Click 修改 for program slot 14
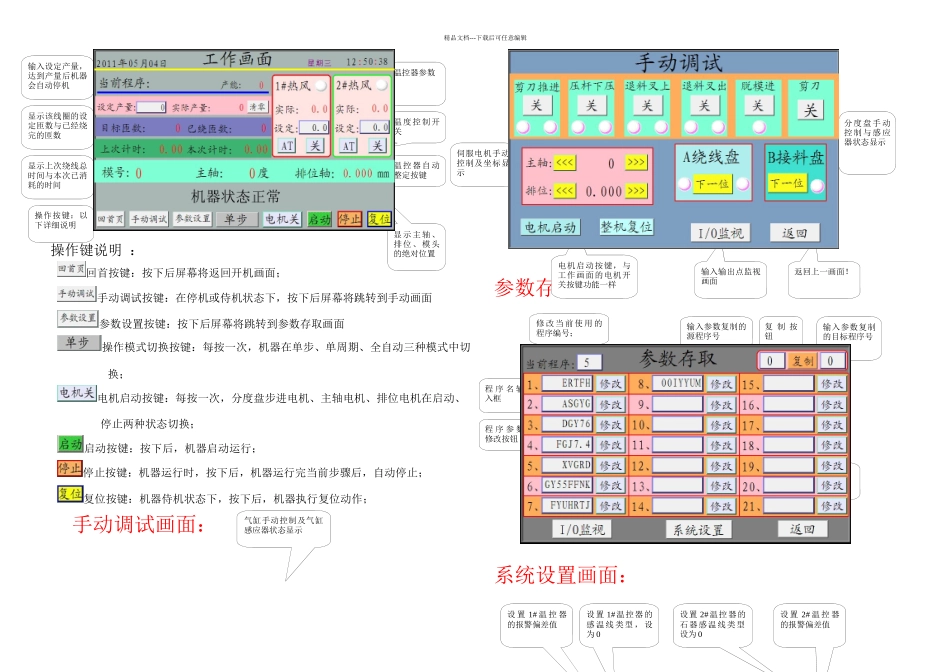The image size is (950, 672). pyautogui.click(x=721, y=506)
